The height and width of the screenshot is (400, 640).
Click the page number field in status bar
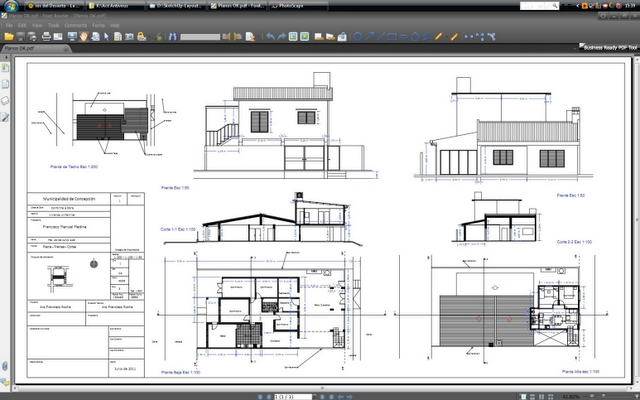292,397
